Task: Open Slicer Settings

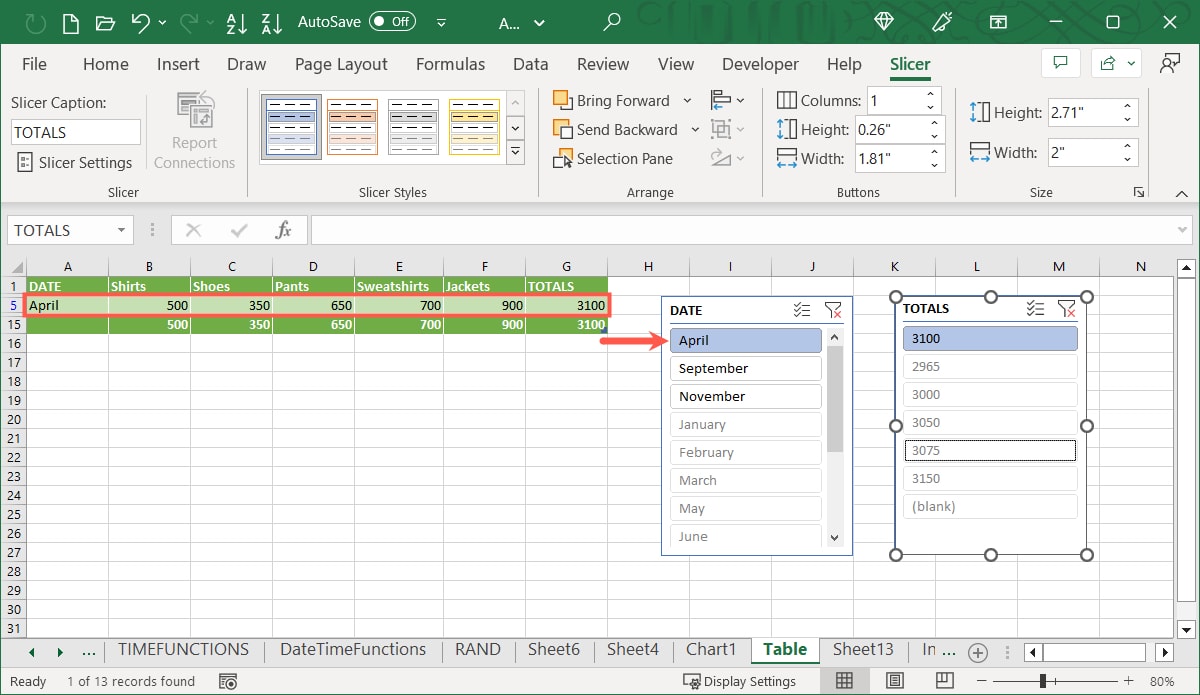Action: click(75, 162)
